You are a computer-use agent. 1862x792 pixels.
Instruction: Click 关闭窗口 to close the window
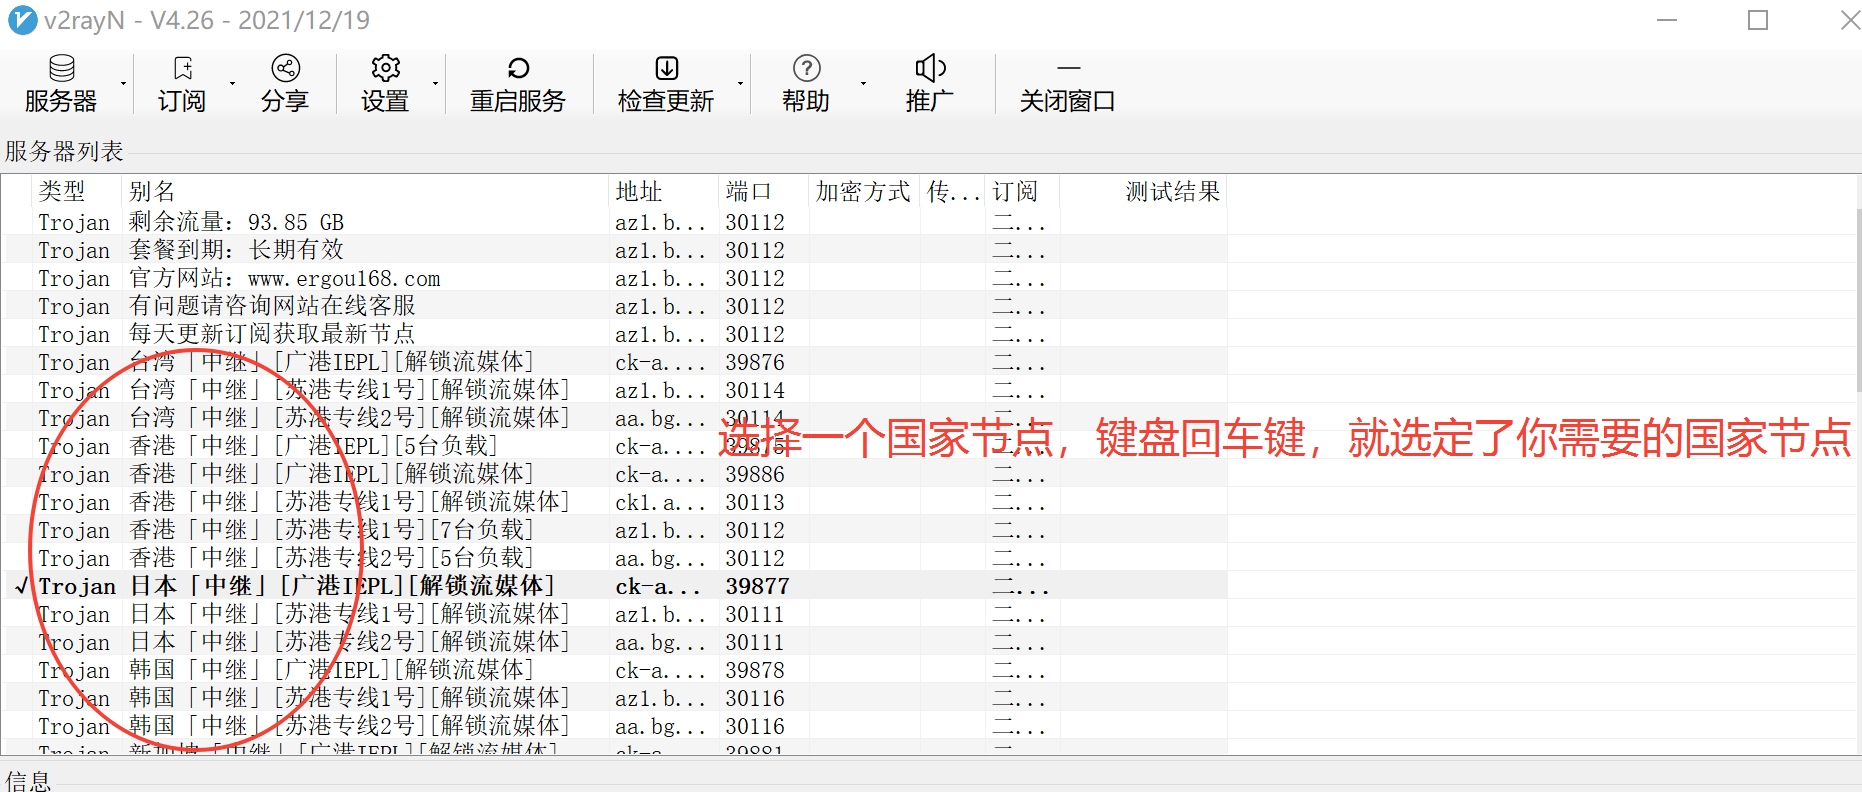click(1067, 84)
